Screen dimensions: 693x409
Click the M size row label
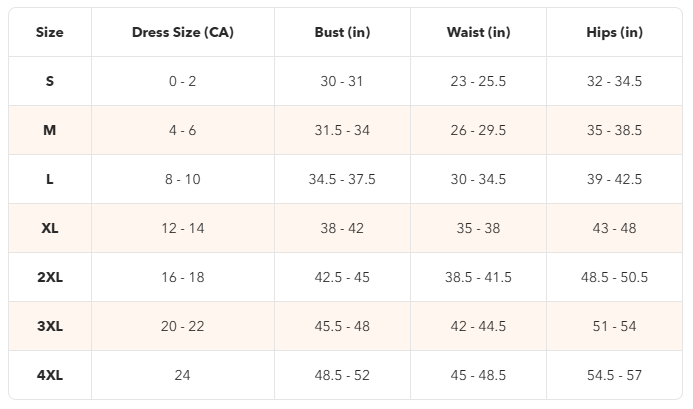coord(49,130)
